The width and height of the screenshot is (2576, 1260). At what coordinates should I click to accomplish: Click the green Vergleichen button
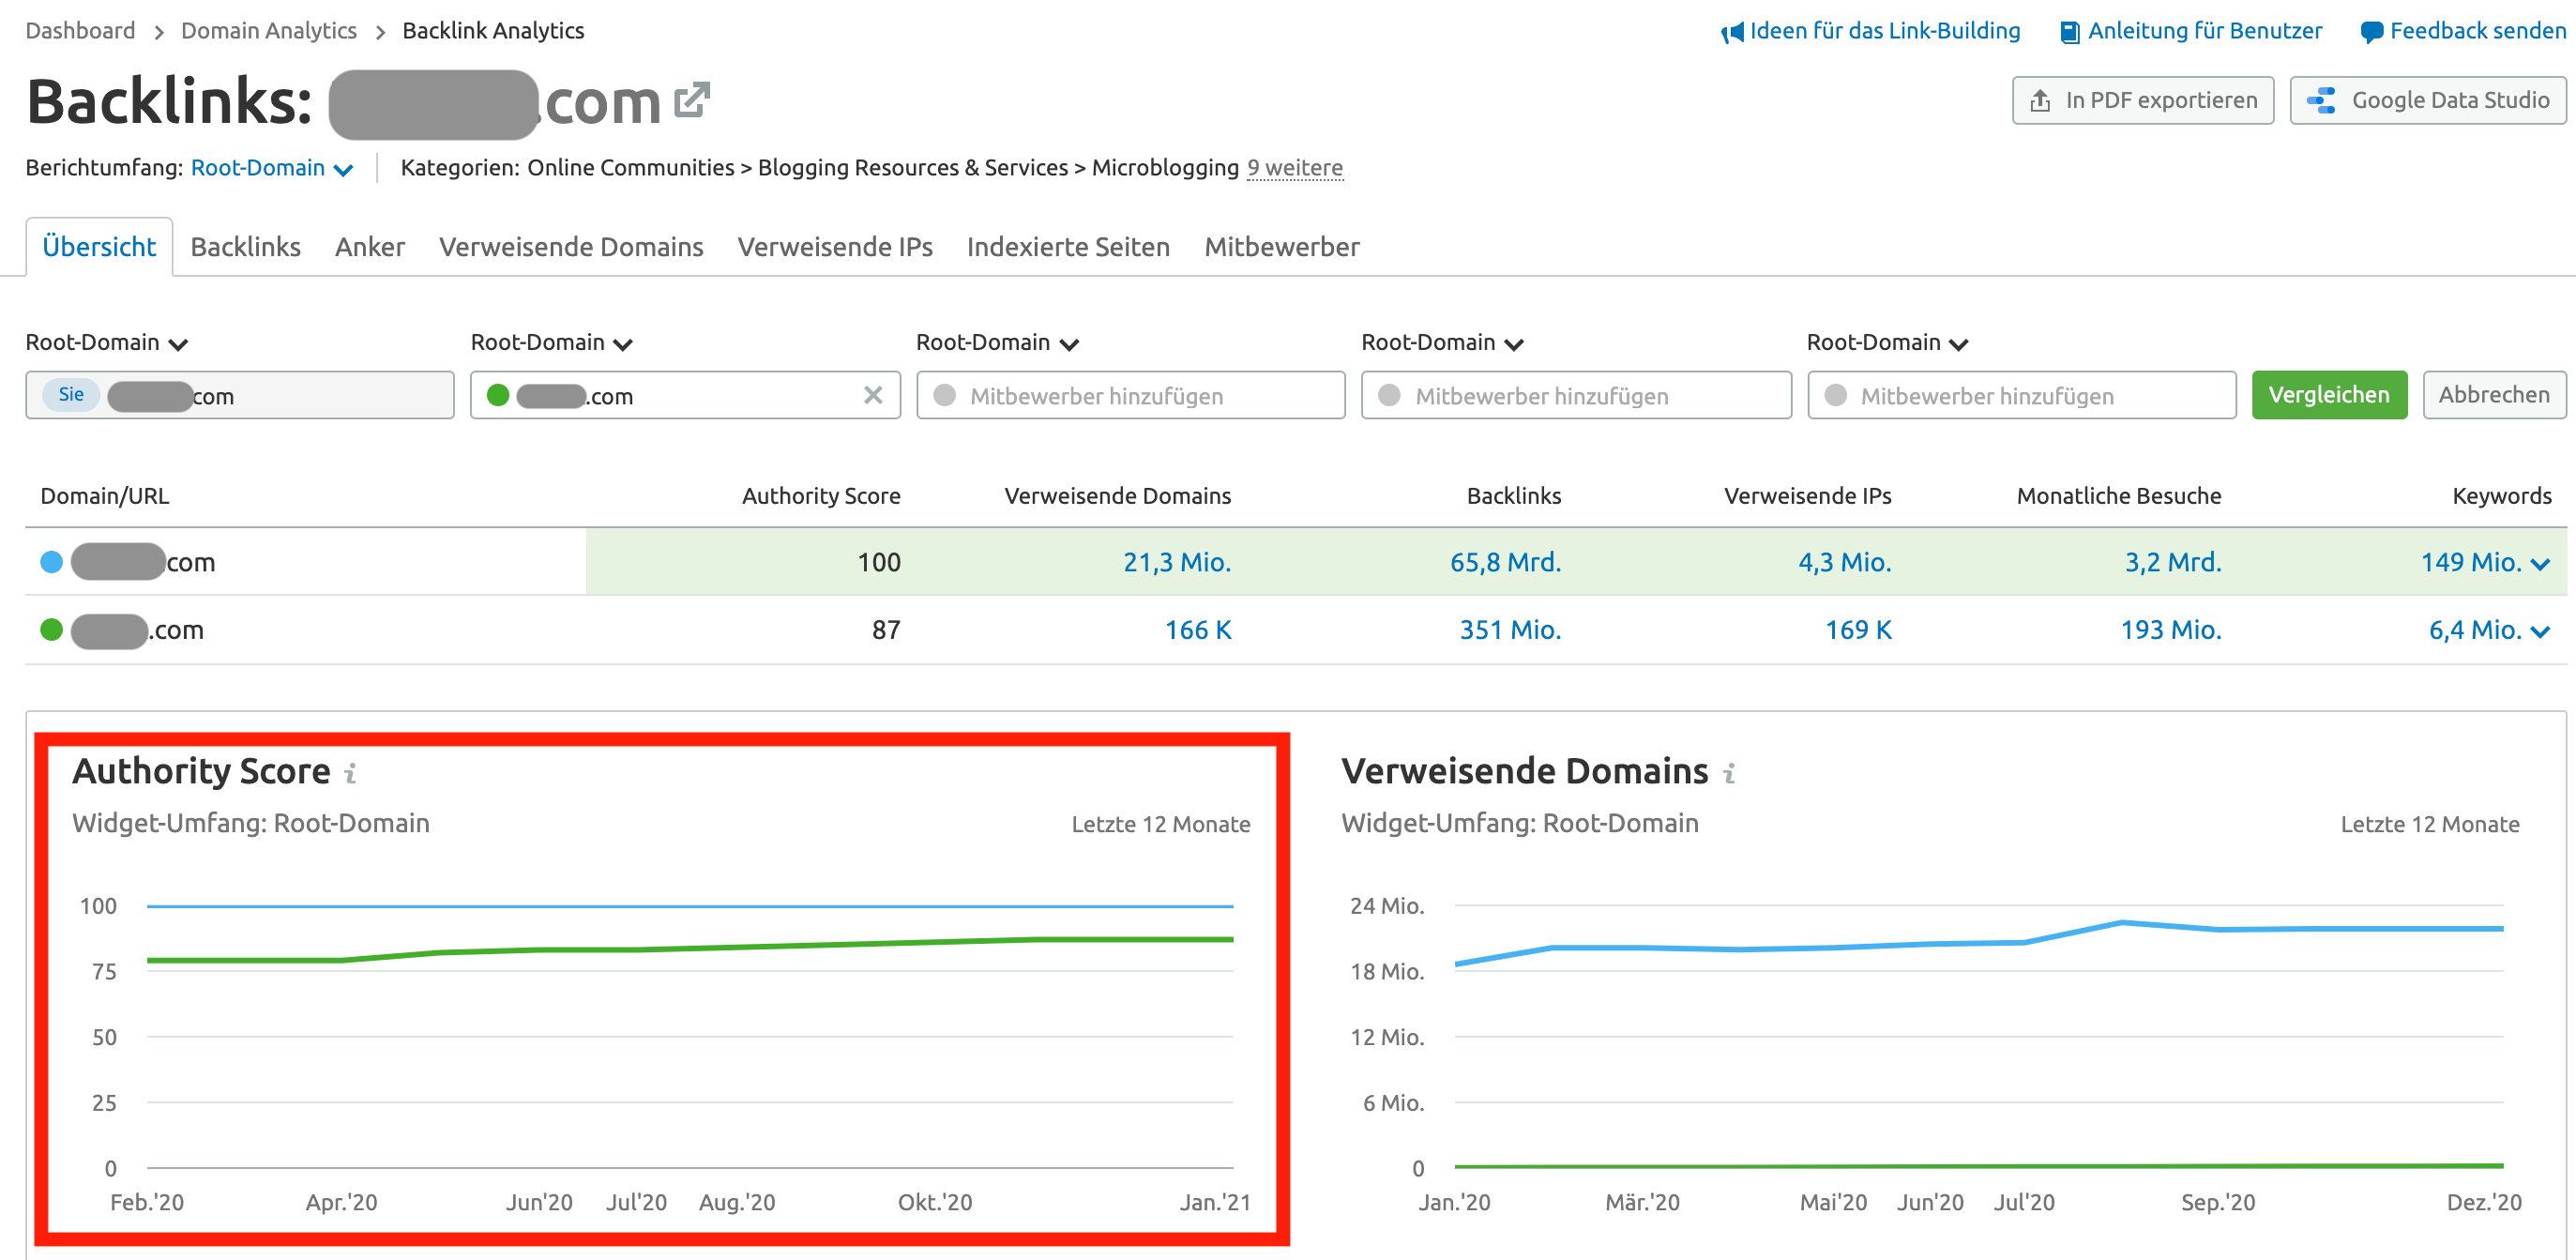(2329, 395)
